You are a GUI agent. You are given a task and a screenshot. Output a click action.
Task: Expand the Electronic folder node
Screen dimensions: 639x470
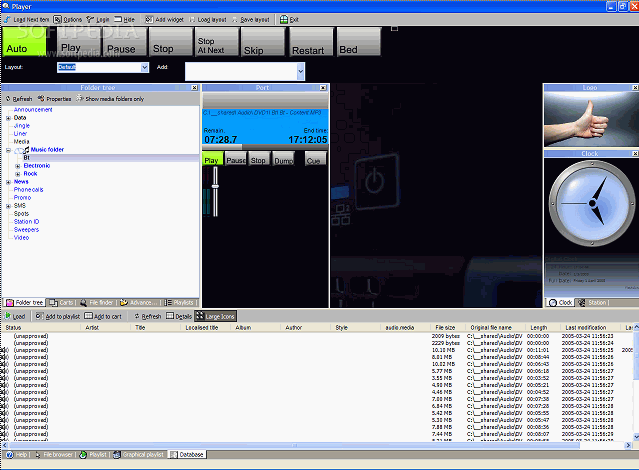tap(18, 166)
